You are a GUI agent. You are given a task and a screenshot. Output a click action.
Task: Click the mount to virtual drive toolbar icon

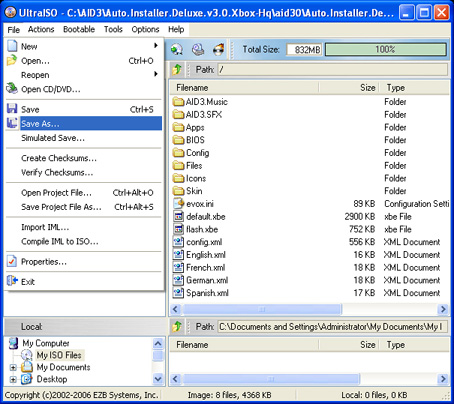point(198,50)
